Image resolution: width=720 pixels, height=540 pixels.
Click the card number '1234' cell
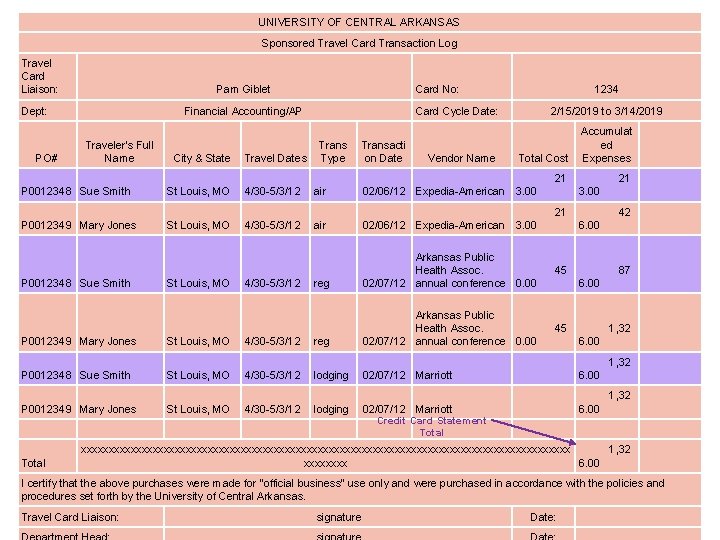pos(607,77)
